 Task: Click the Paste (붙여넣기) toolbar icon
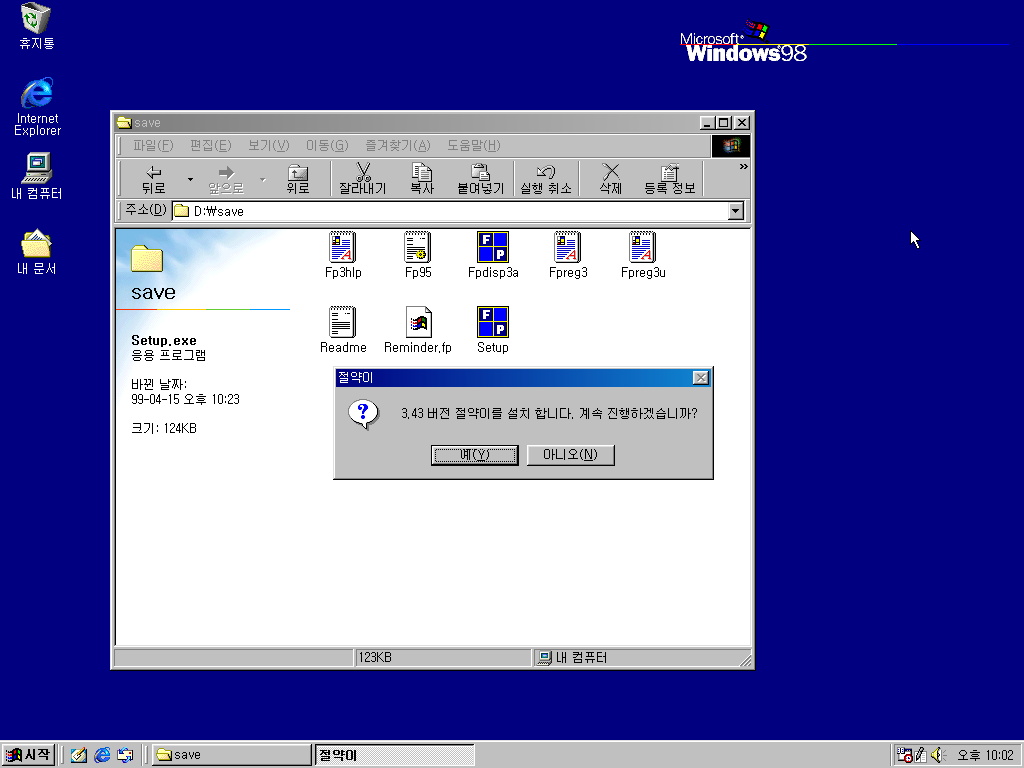481,179
